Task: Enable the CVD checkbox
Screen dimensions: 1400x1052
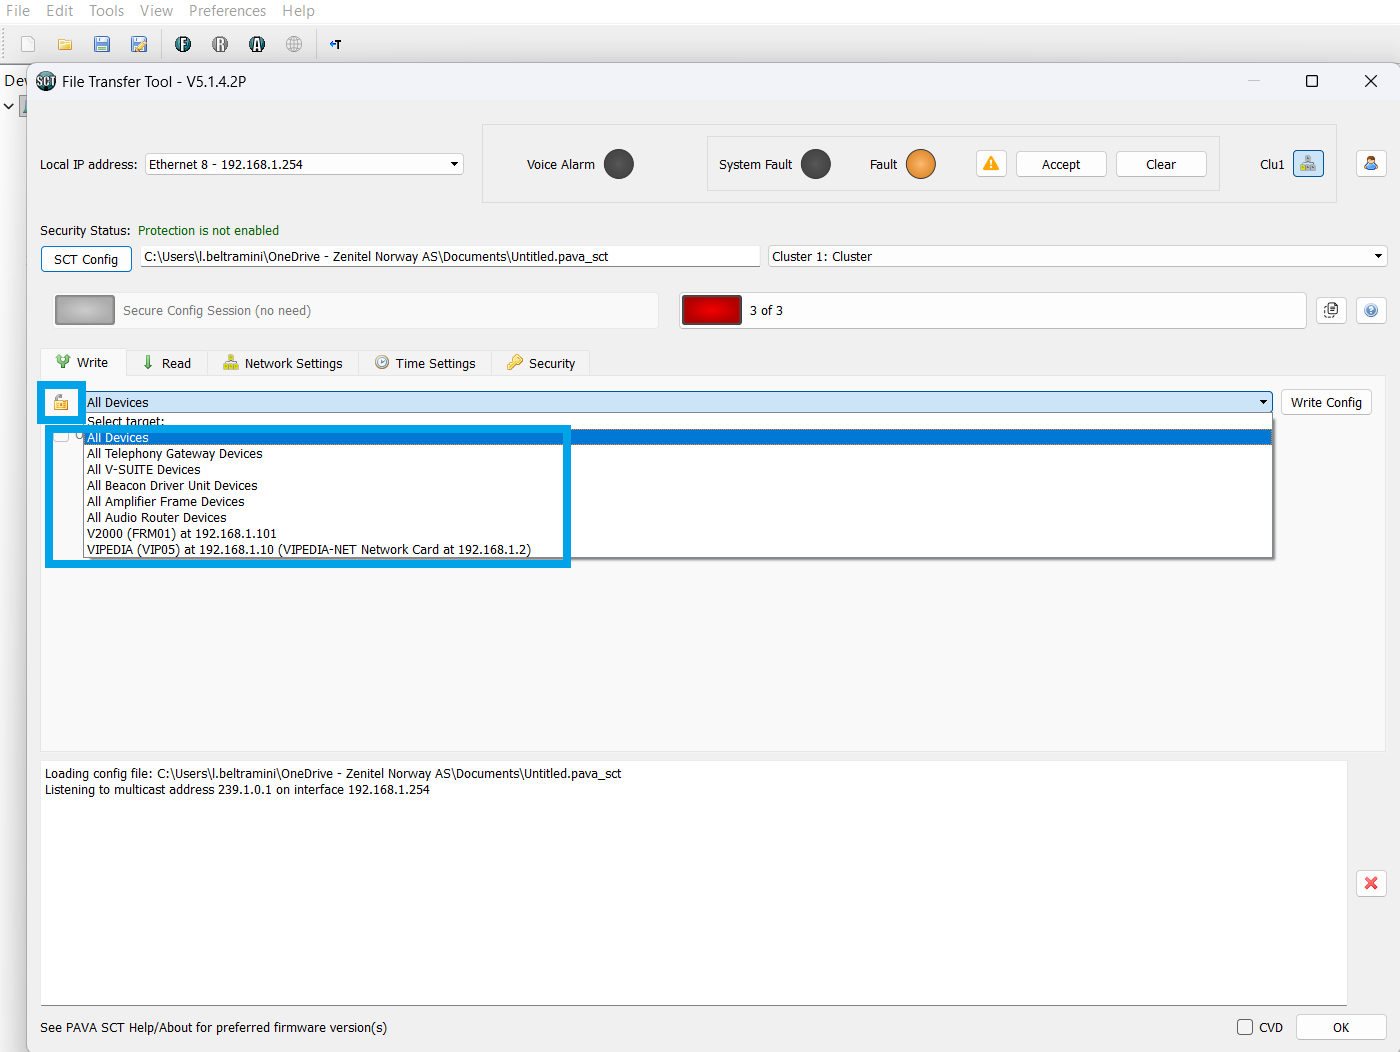Action: pos(1245,1027)
